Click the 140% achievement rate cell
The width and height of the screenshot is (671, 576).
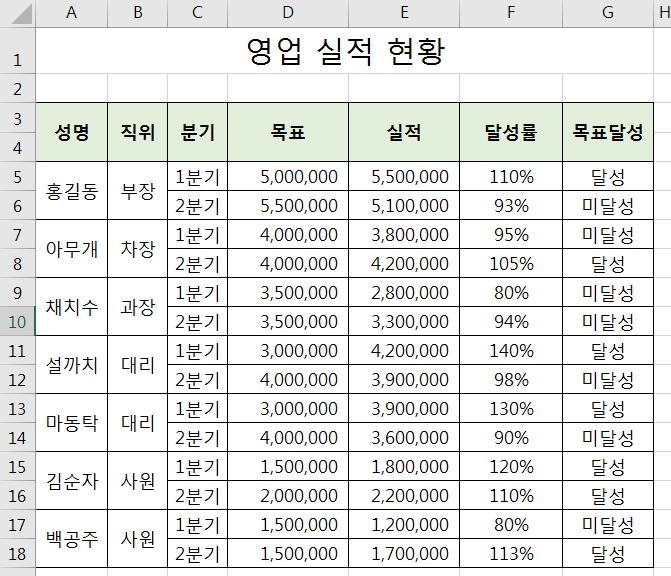pyautogui.click(x=511, y=350)
